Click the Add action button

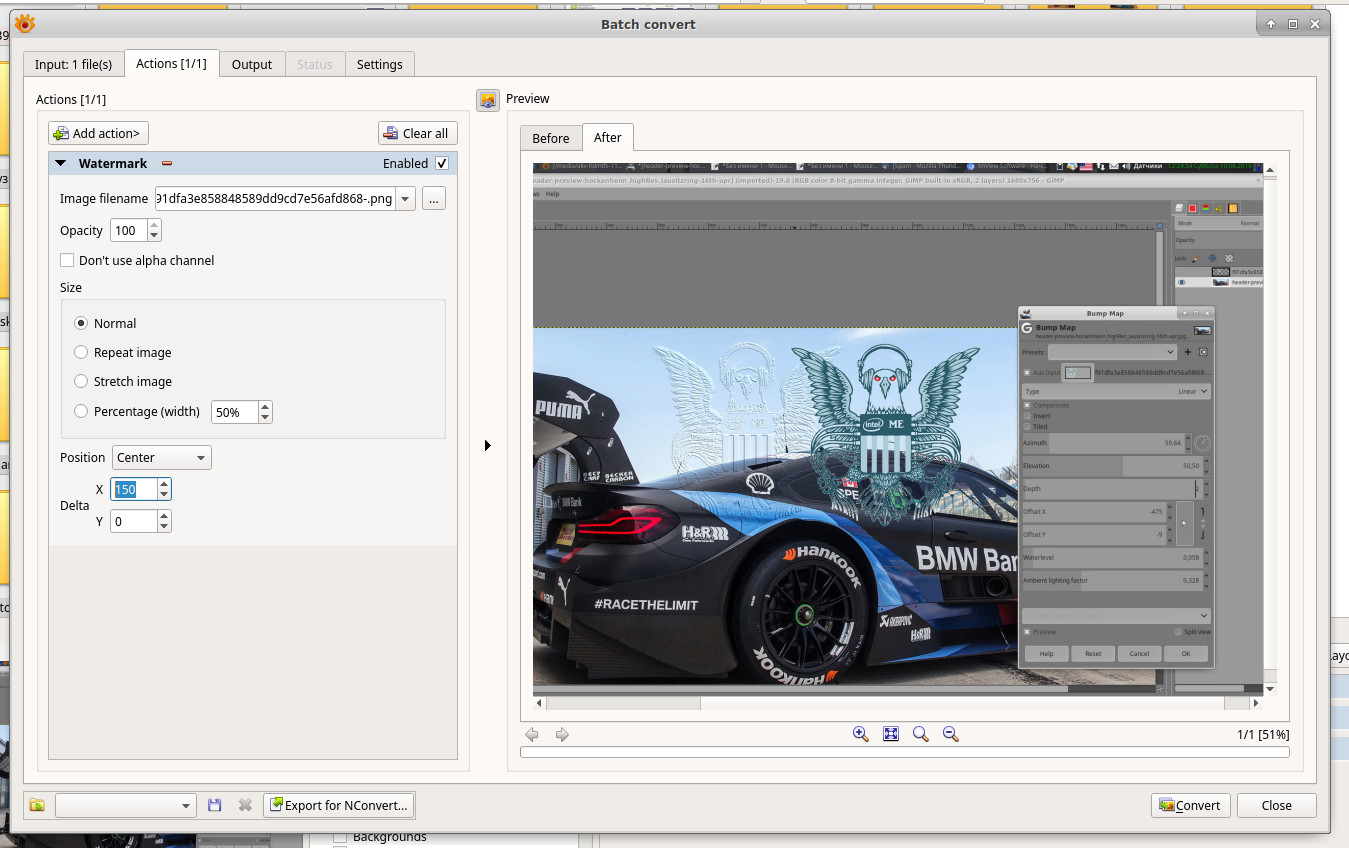[98, 133]
